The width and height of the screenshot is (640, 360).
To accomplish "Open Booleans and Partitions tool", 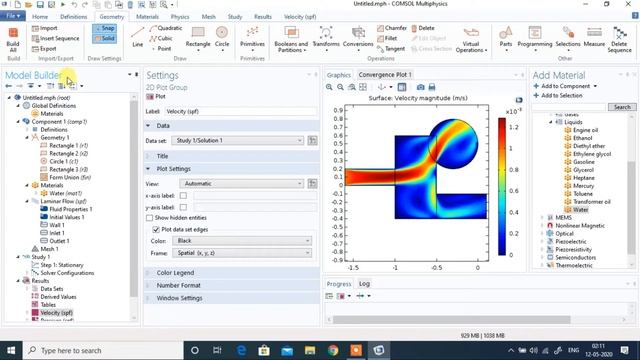I will 291,39.
